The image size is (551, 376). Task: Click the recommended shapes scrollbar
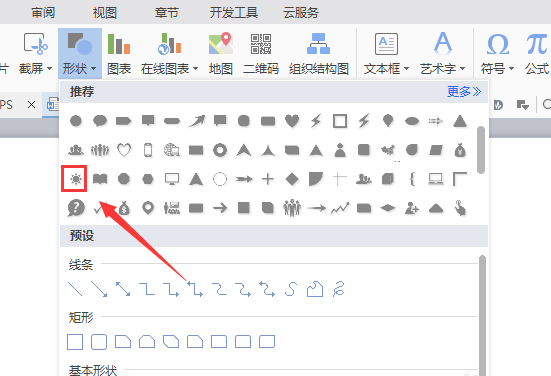(481, 150)
